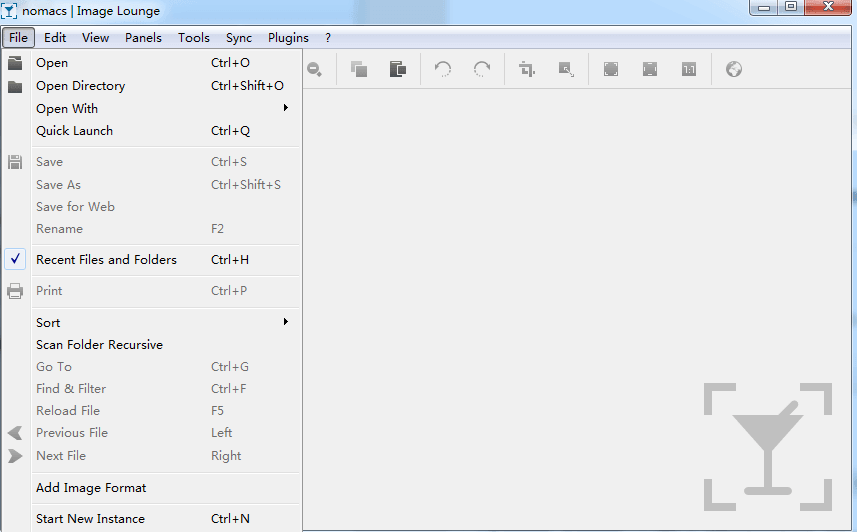This screenshot has height=532, width=857.
Task: Click Scan Folder Recursive option
Action: tap(99, 345)
